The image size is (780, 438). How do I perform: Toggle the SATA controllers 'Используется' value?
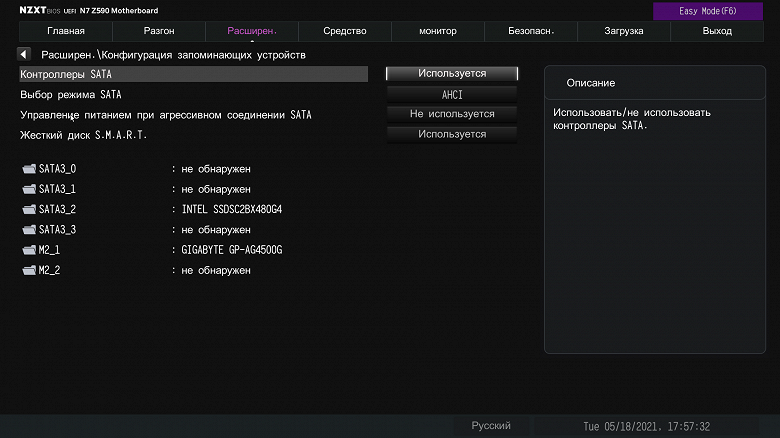[x=452, y=74]
